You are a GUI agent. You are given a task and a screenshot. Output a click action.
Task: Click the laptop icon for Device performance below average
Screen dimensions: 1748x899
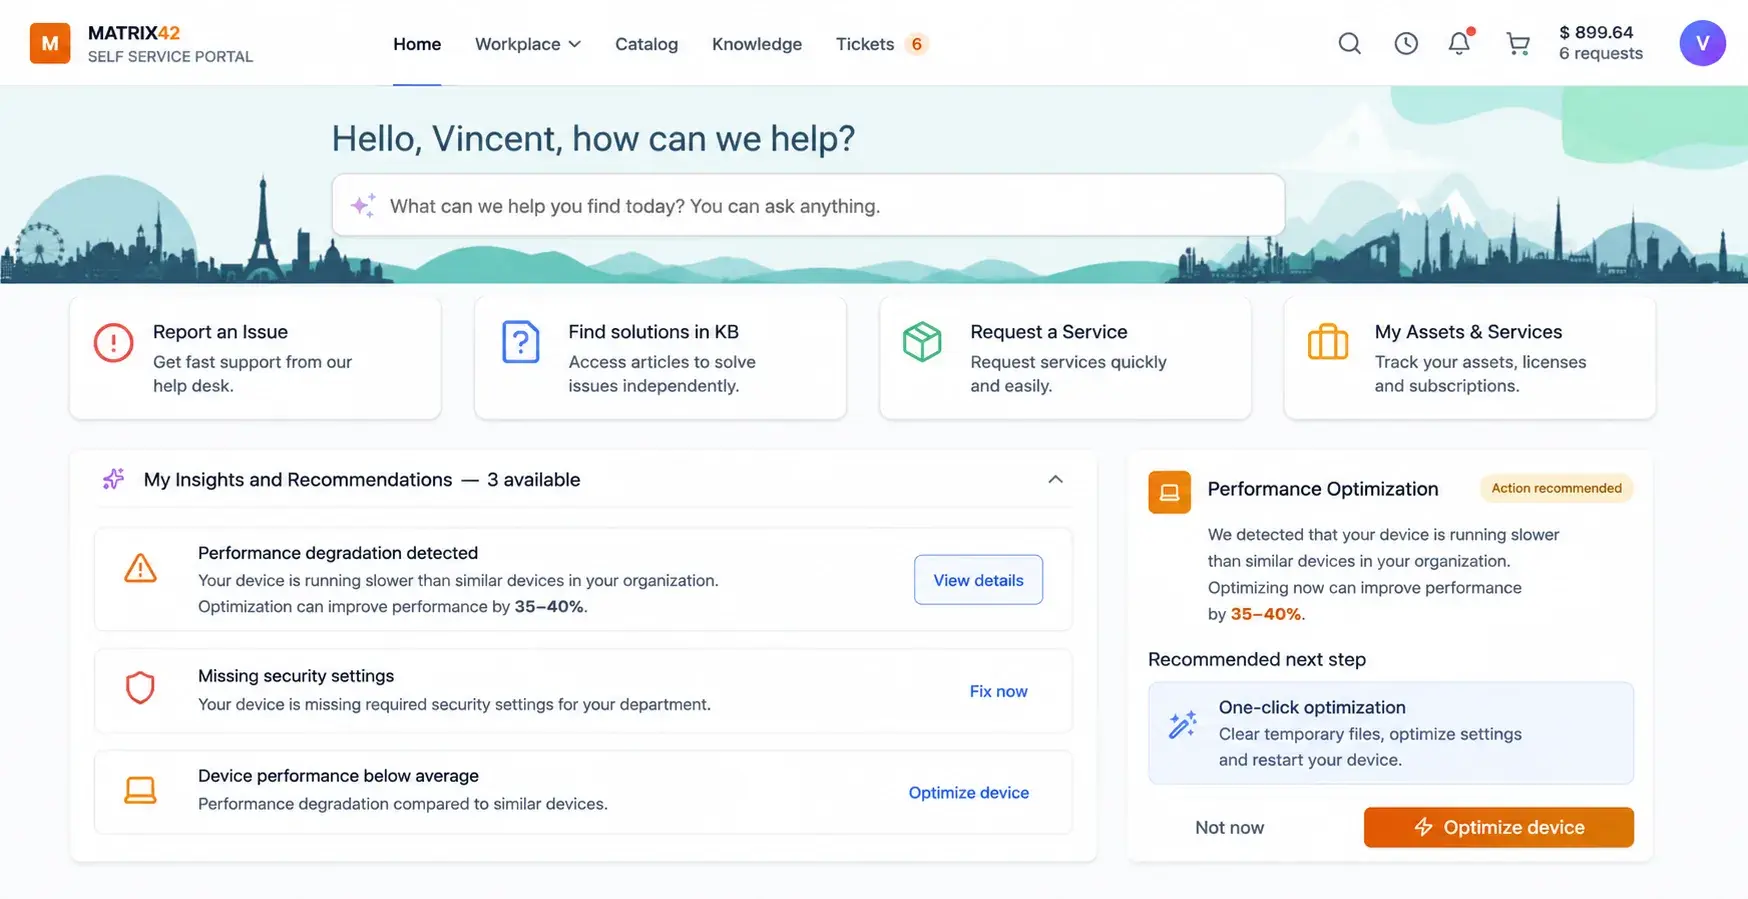pyautogui.click(x=140, y=790)
